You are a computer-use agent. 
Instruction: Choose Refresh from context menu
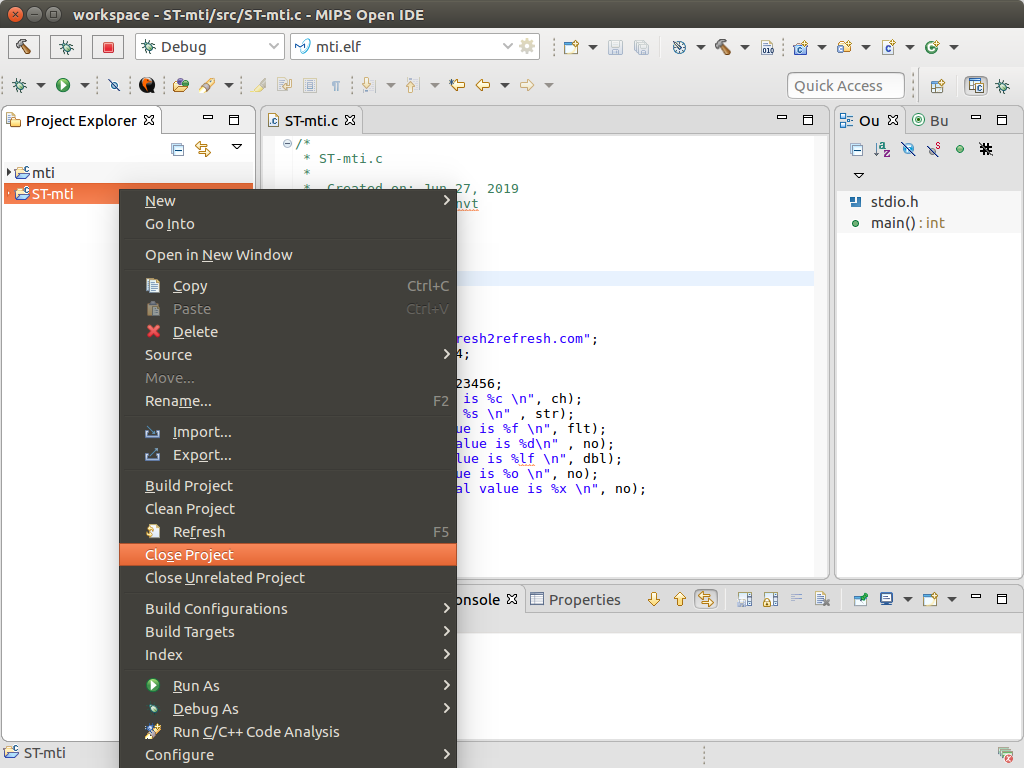(x=288, y=532)
